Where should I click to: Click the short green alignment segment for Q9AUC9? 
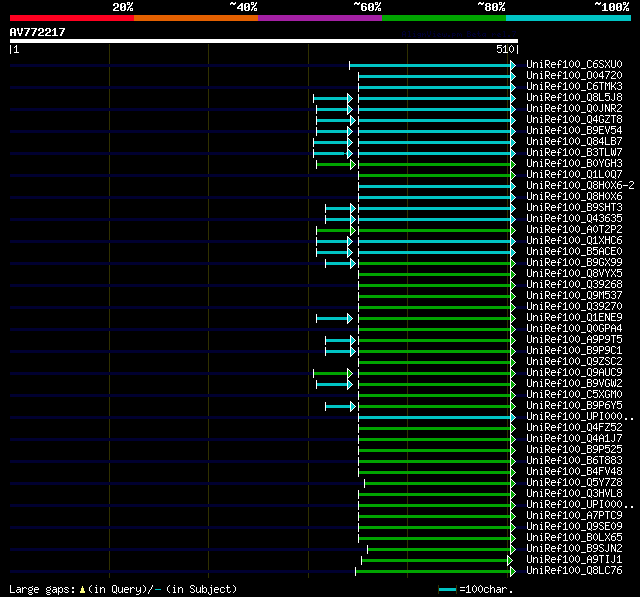pyautogui.click(x=333, y=374)
